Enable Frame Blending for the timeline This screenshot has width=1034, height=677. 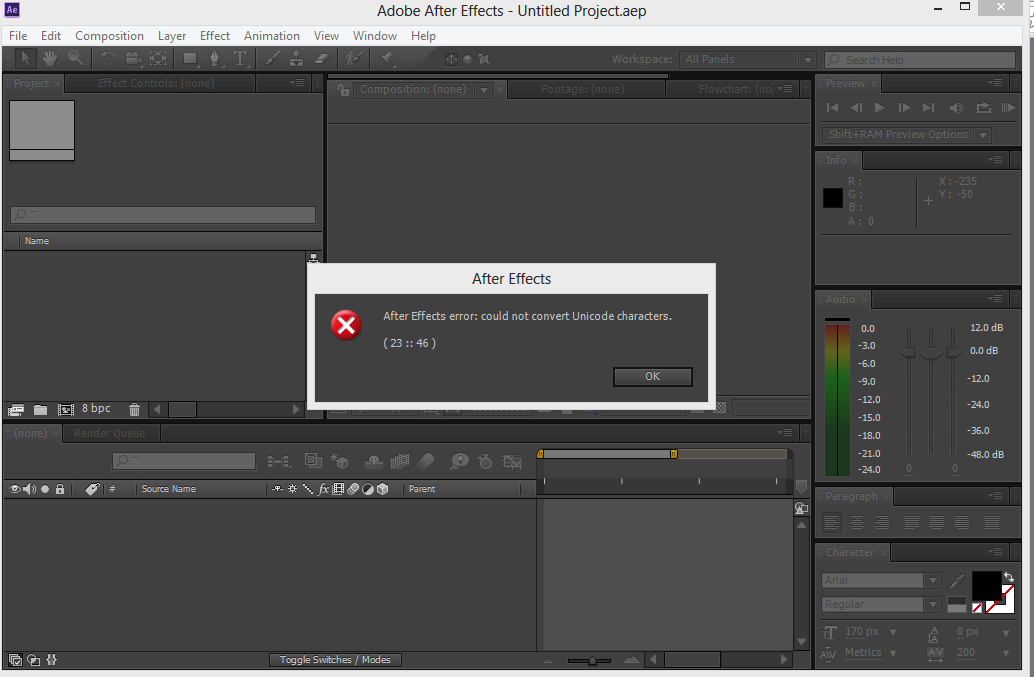[x=400, y=461]
